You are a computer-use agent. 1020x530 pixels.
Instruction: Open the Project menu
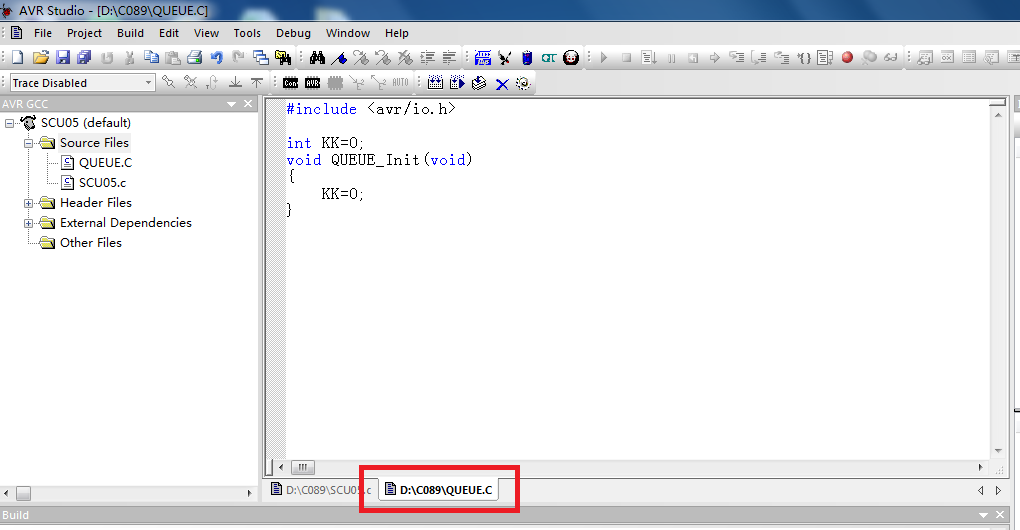coord(85,33)
